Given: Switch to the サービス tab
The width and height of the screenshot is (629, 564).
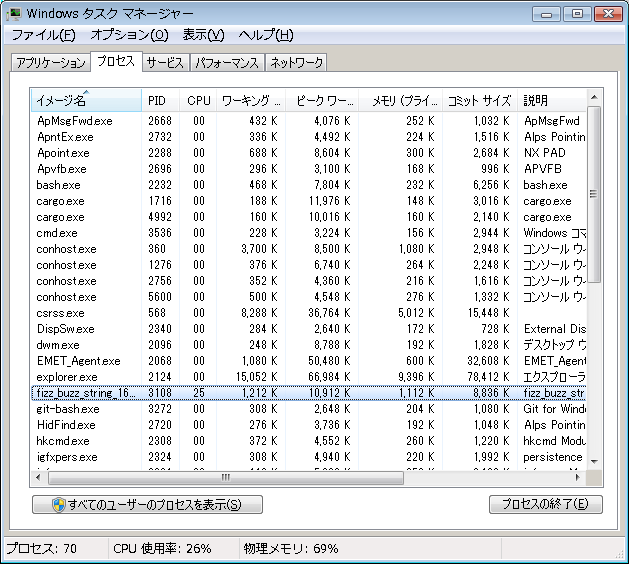Looking at the screenshot, I should pos(165,63).
